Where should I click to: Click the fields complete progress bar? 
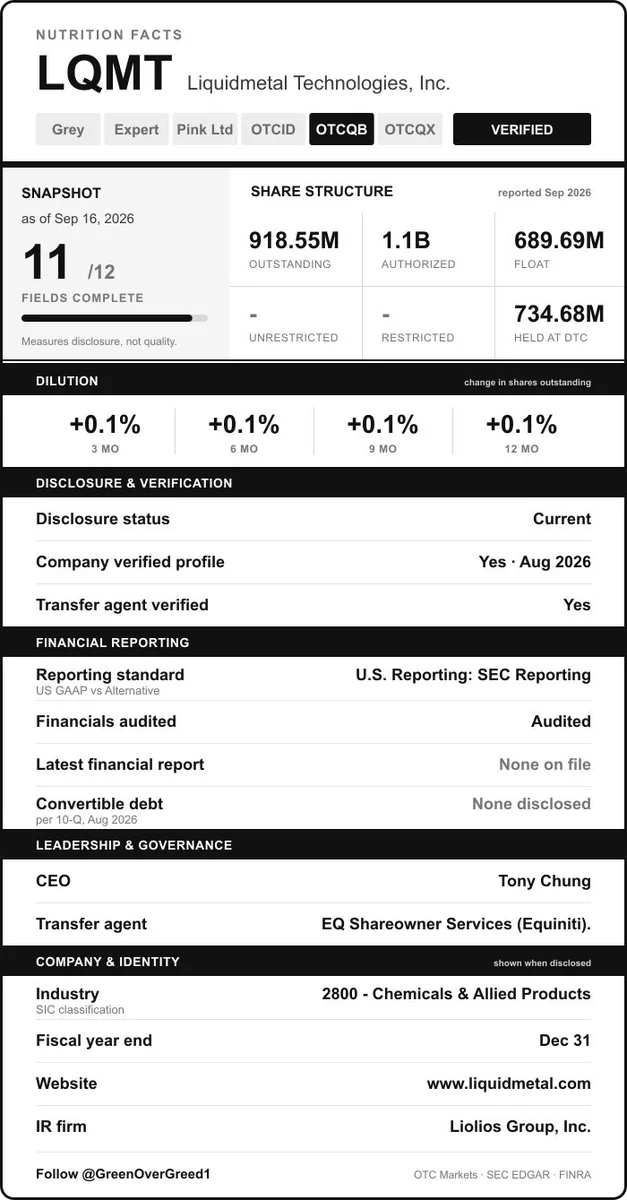click(x=114, y=318)
